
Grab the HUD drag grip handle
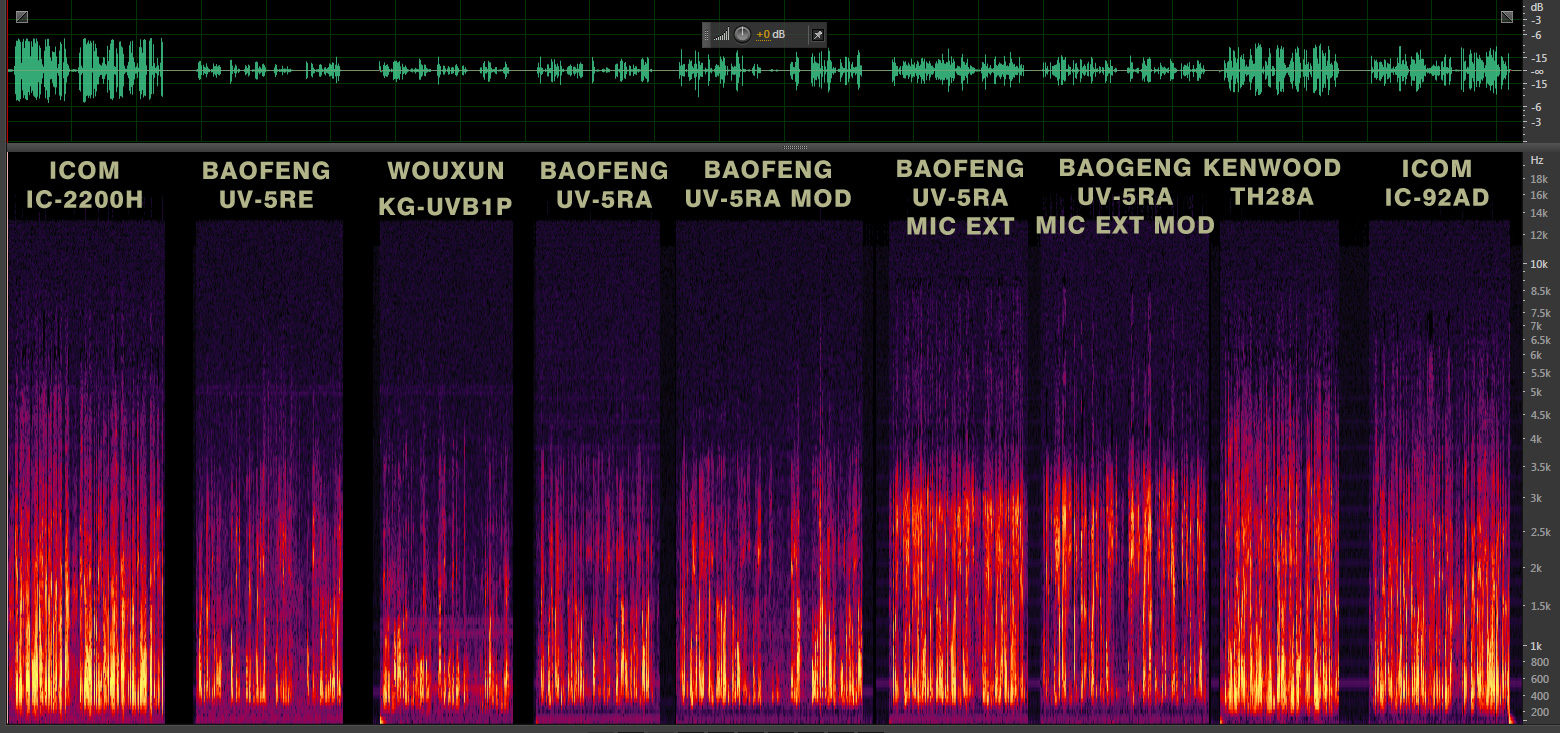click(x=707, y=35)
